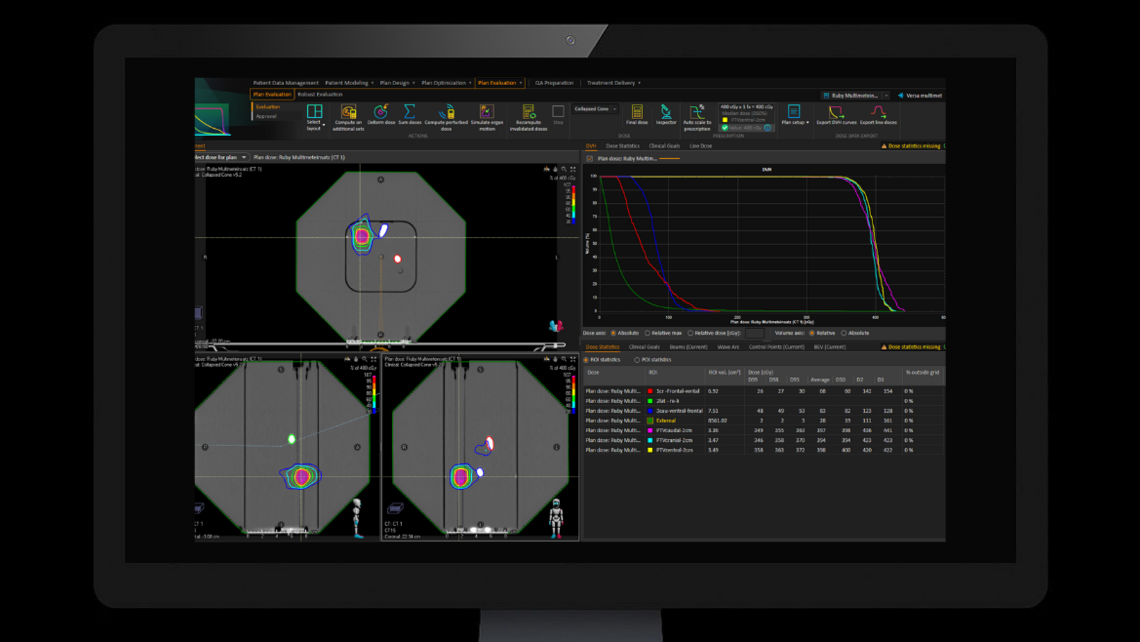This screenshot has height=642, width=1140.
Task: Select the Absolute dose axis option
Action: coord(614,332)
